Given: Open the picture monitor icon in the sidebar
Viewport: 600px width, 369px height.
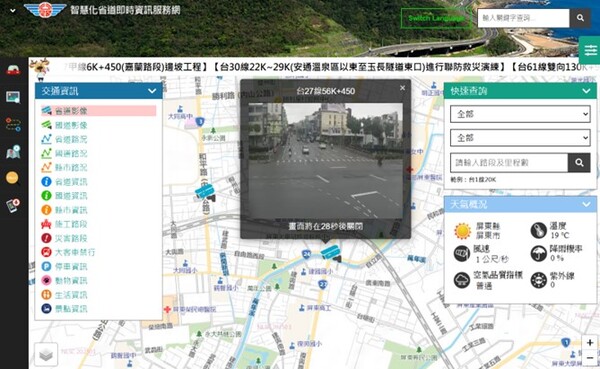Looking at the screenshot, I should [x=13, y=97].
